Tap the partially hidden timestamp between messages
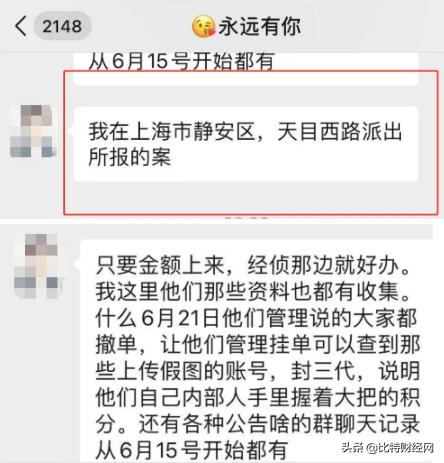The width and height of the screenshot is (444, 463). coord(246,218)
